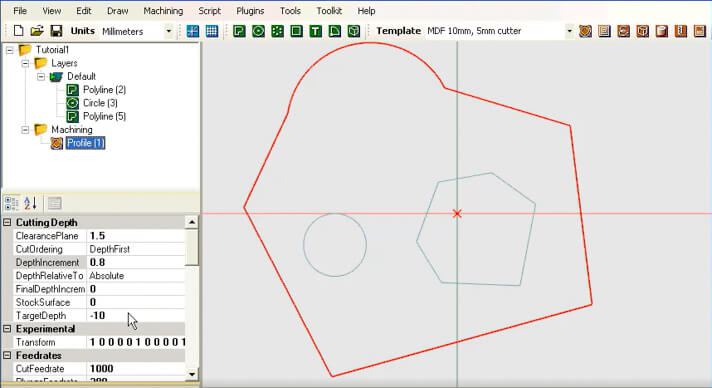Save the drawing with the floppy disk icon
Screen dimensions: 712x388
tap(56, 31)
